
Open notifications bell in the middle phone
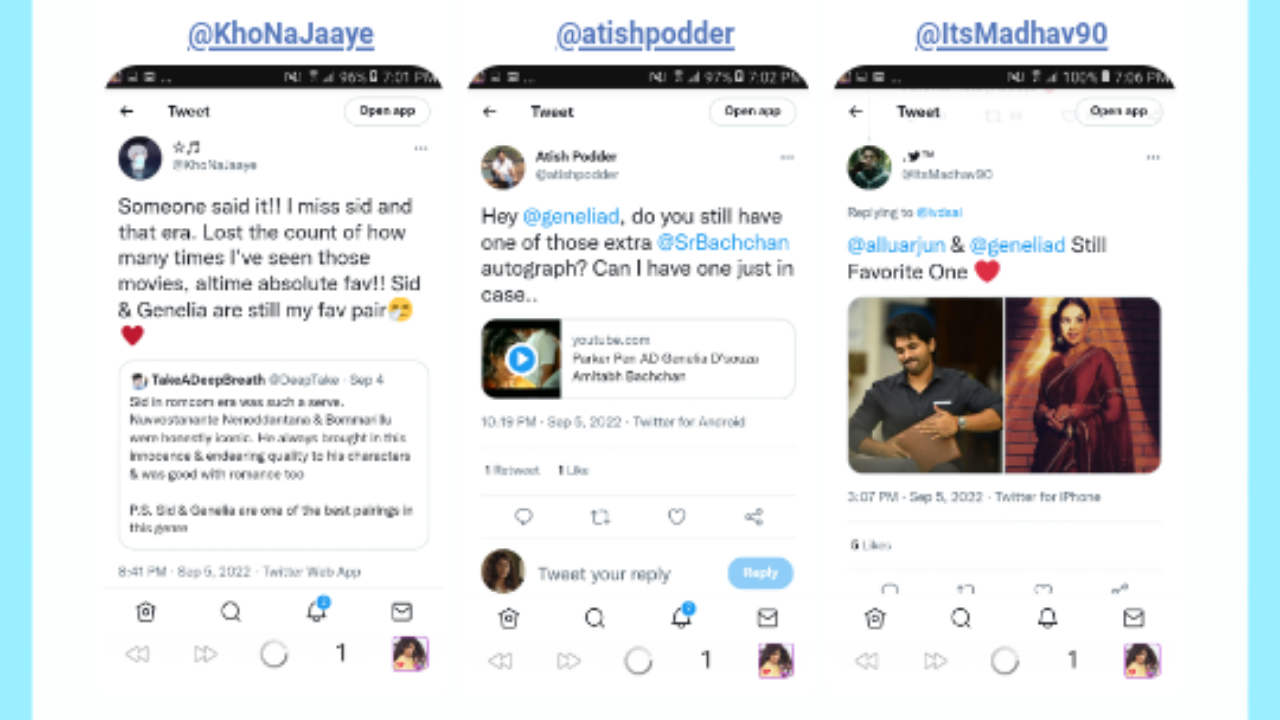coord(682,616)
